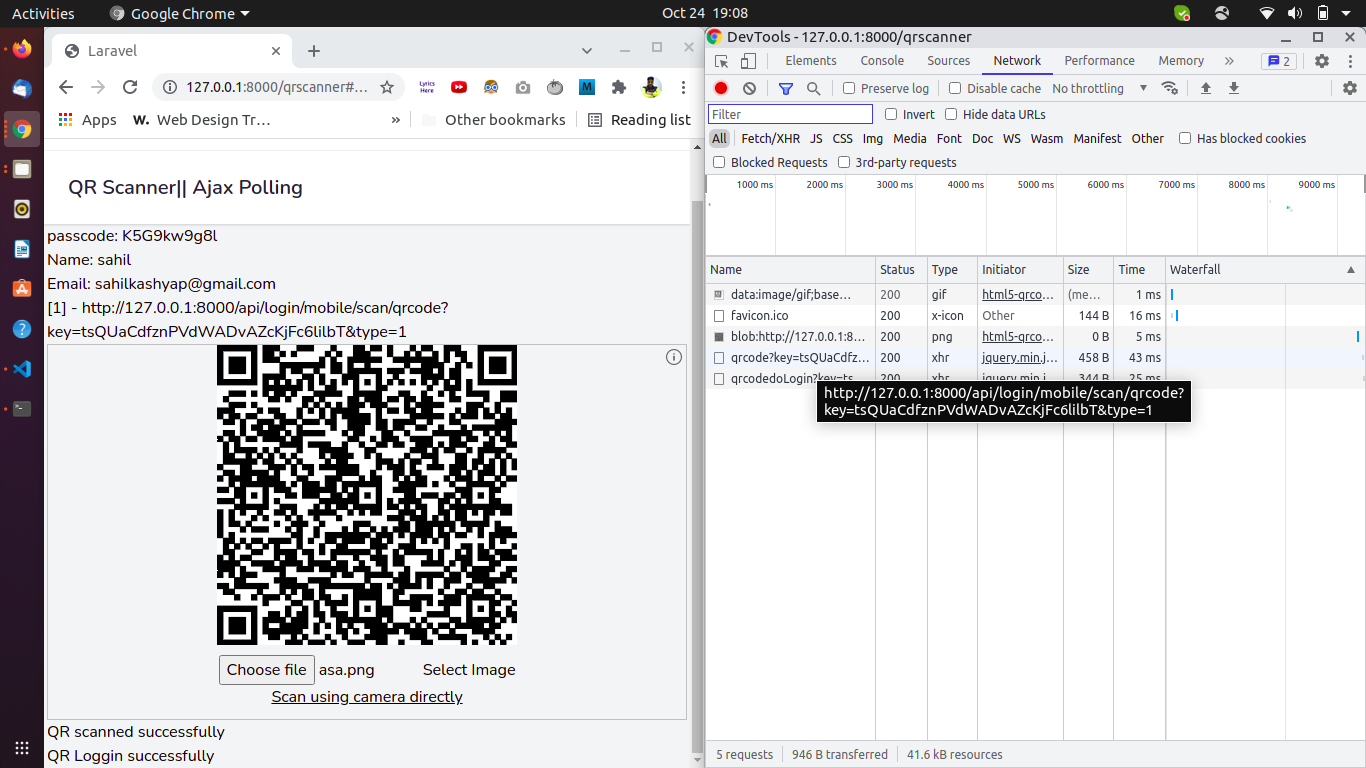Screen dimensions: 1366x768
Task: Click the Chrome address bar URL
Action: 277,87
